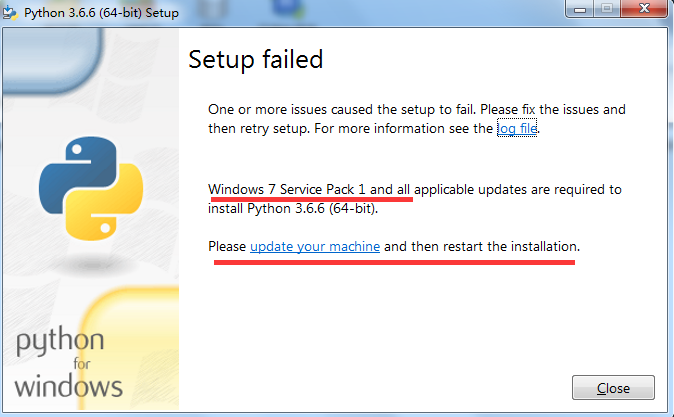Image resolution: width=674 pixels, height=417 pixels.
Task: Click the 'One or more issues' message line
Action: [417, 109]
